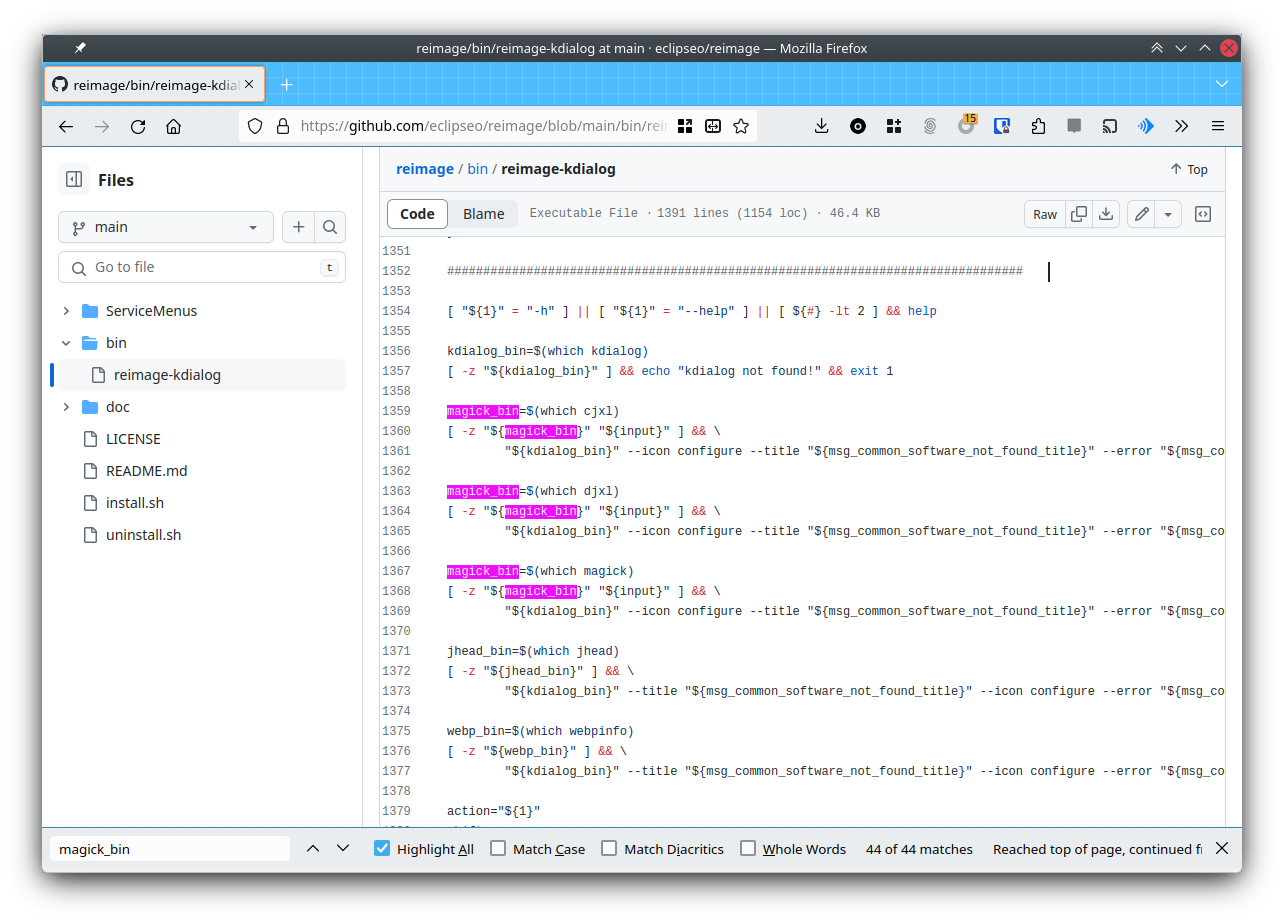Bookmark this page with star icon
The image size is (1284, 923).
click(x=741, y=126)
